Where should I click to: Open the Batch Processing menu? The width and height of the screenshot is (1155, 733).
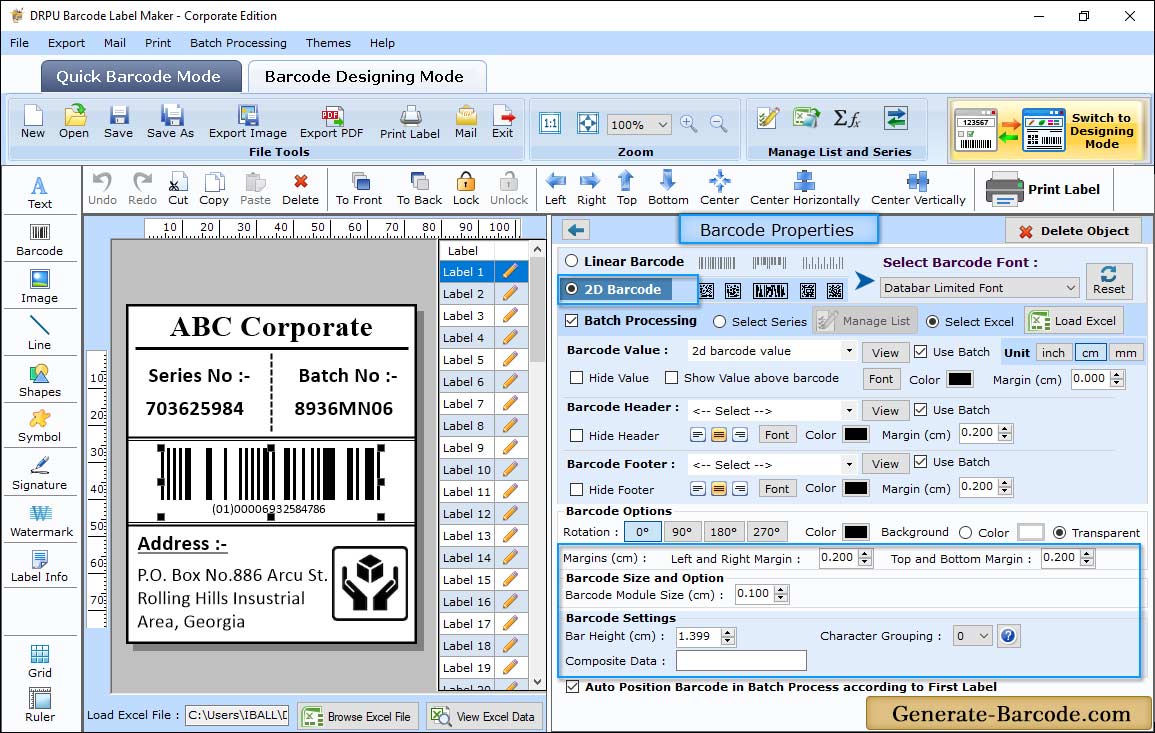tap(238, 43)
